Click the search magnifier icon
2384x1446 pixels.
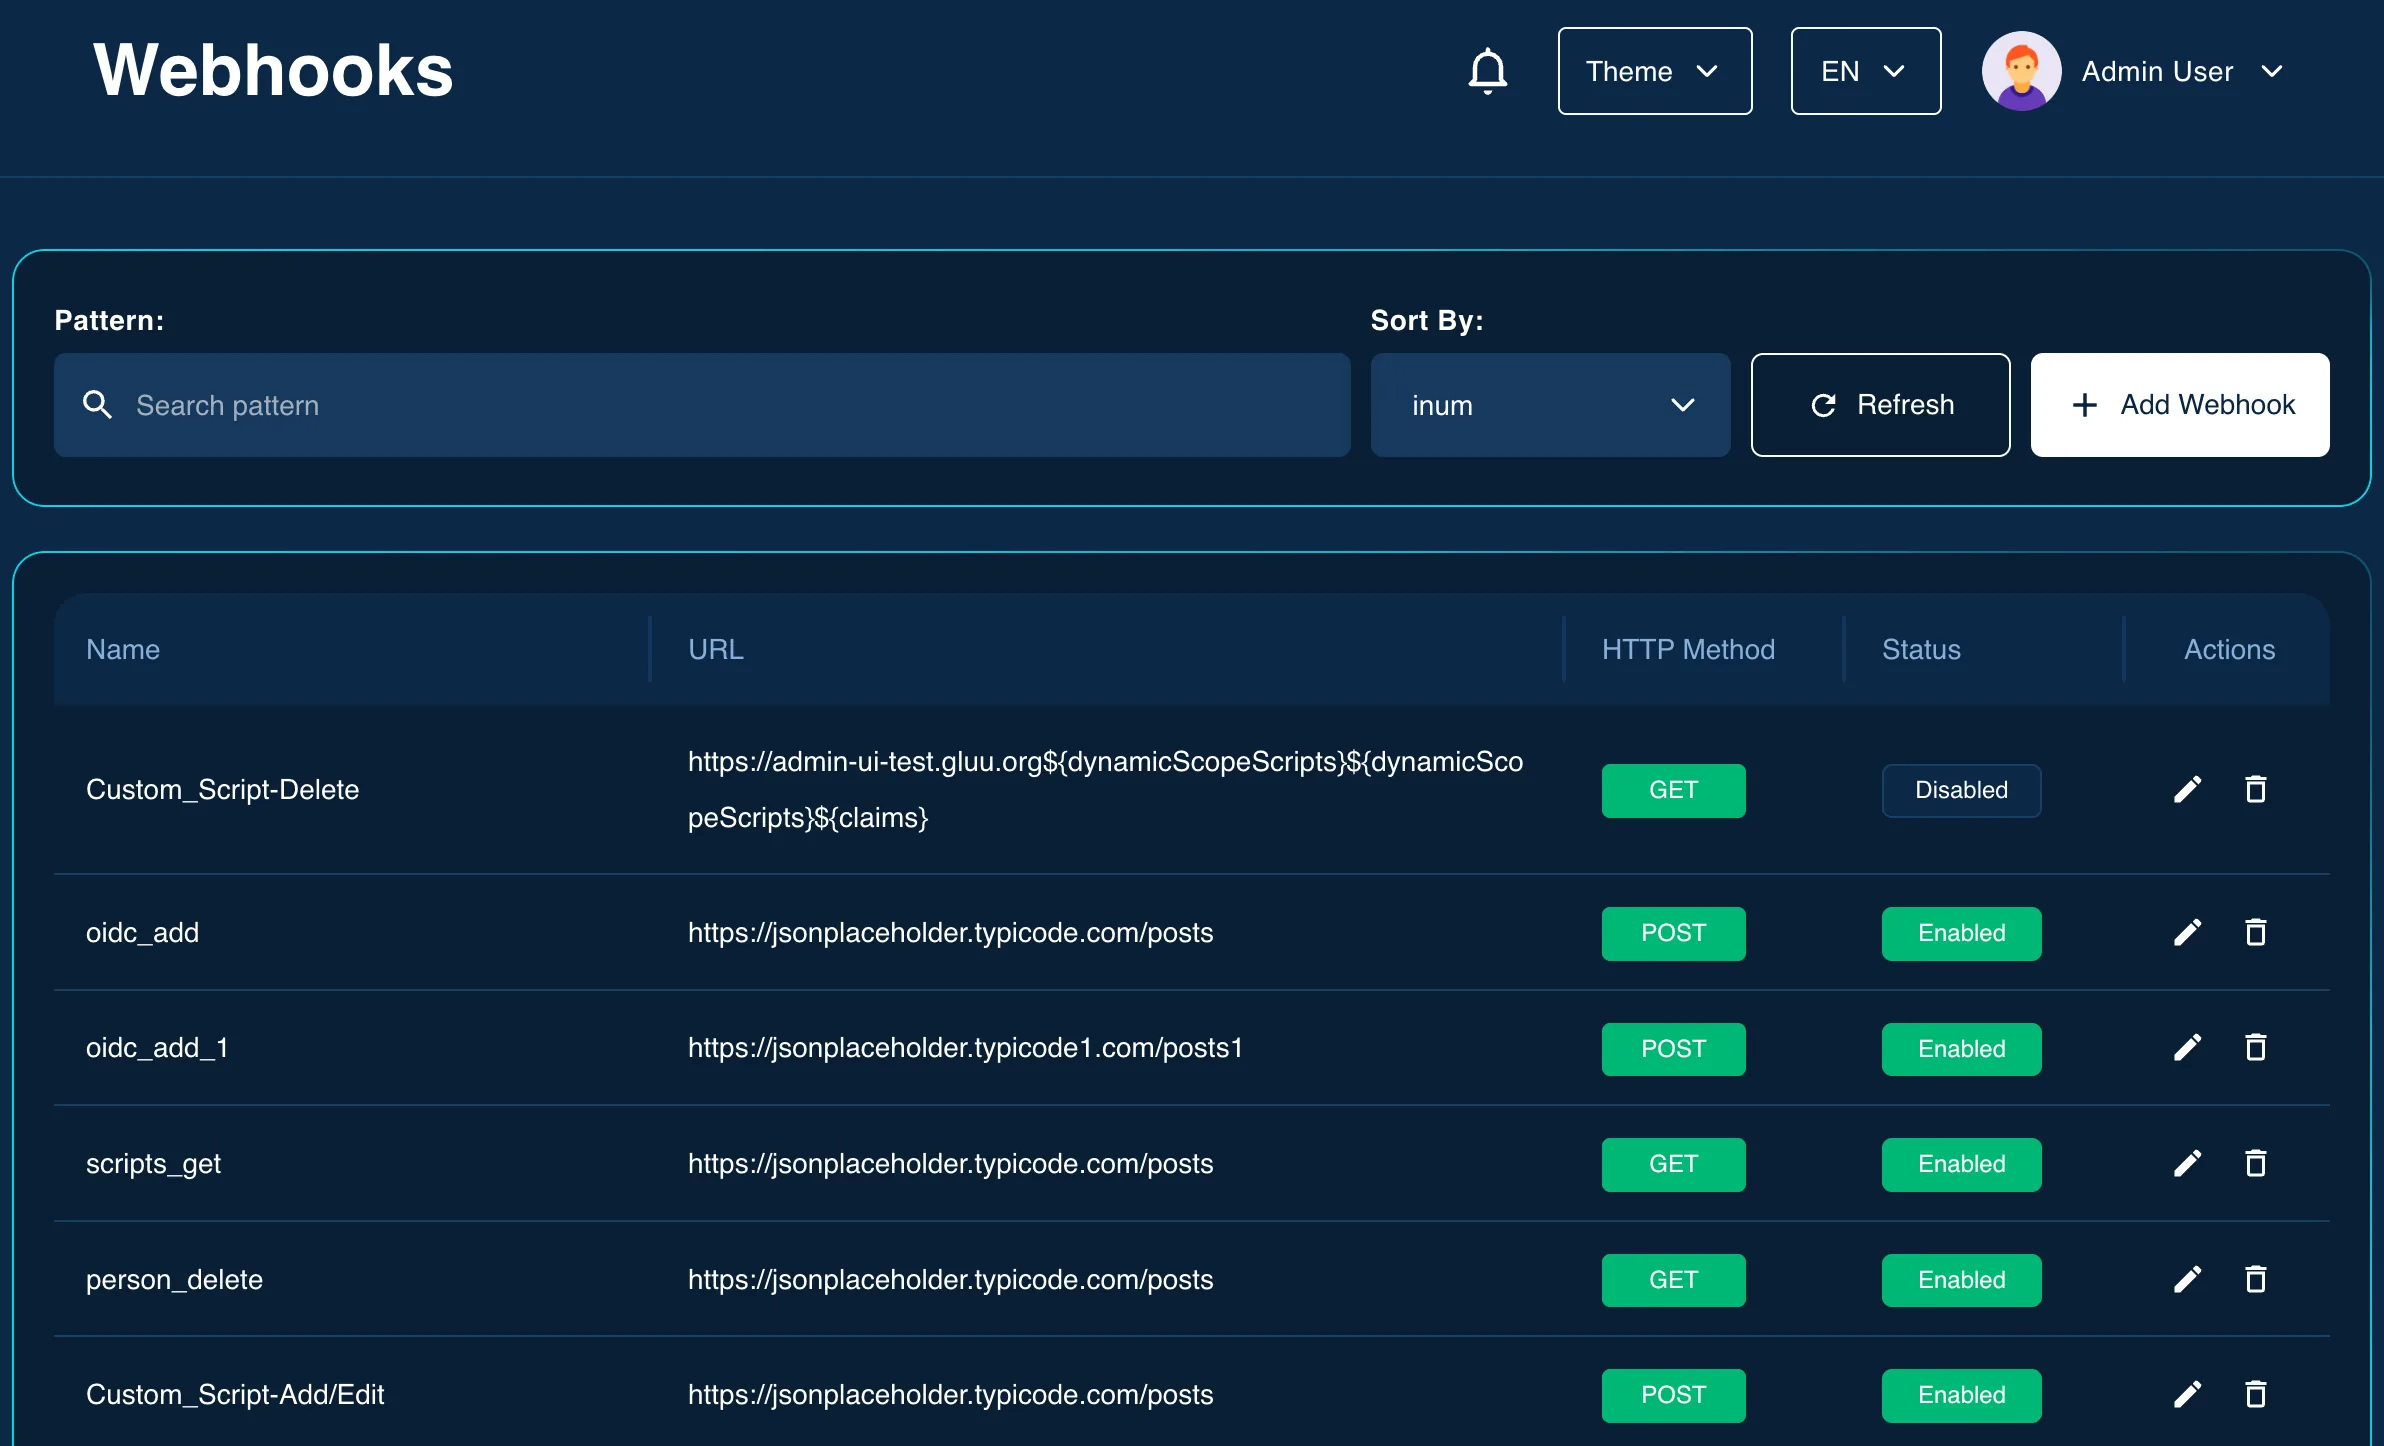(x=97, y=405)
